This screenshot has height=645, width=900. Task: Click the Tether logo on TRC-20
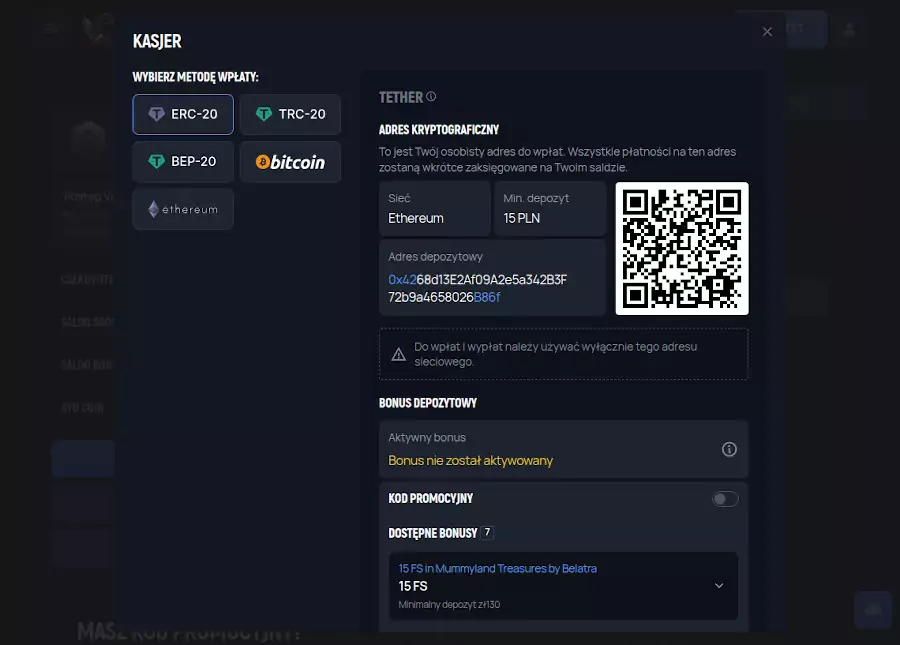point(263,114)
